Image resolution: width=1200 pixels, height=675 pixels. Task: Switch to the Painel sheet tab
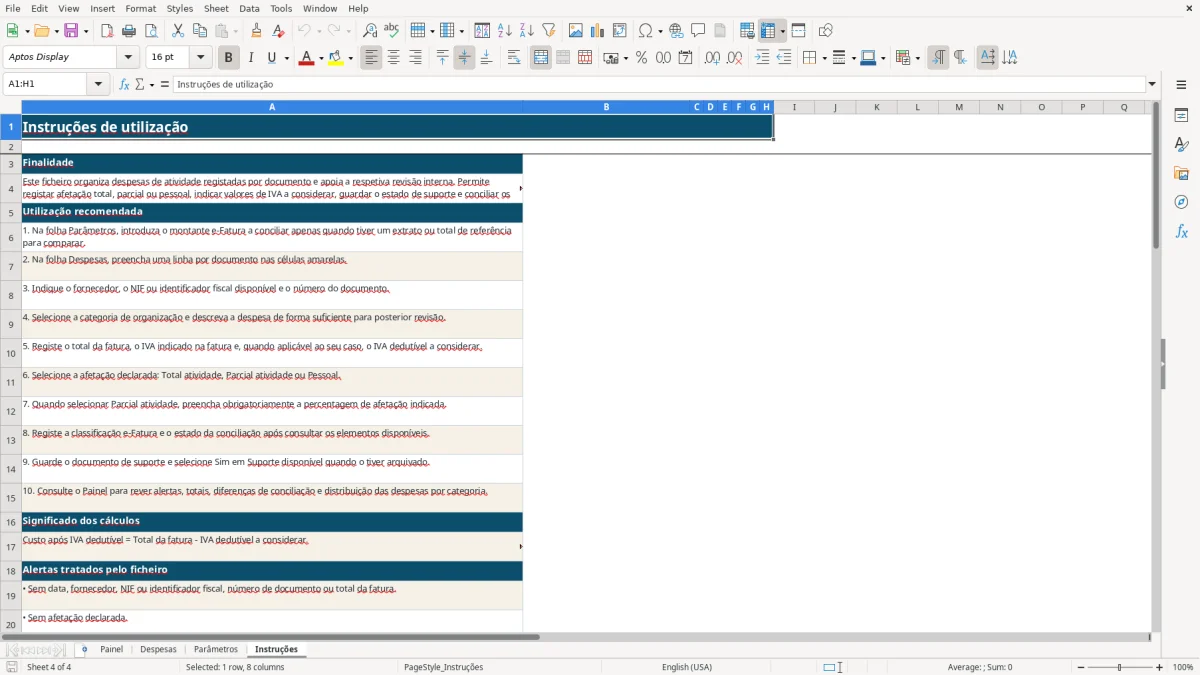(x=111, y=649)
